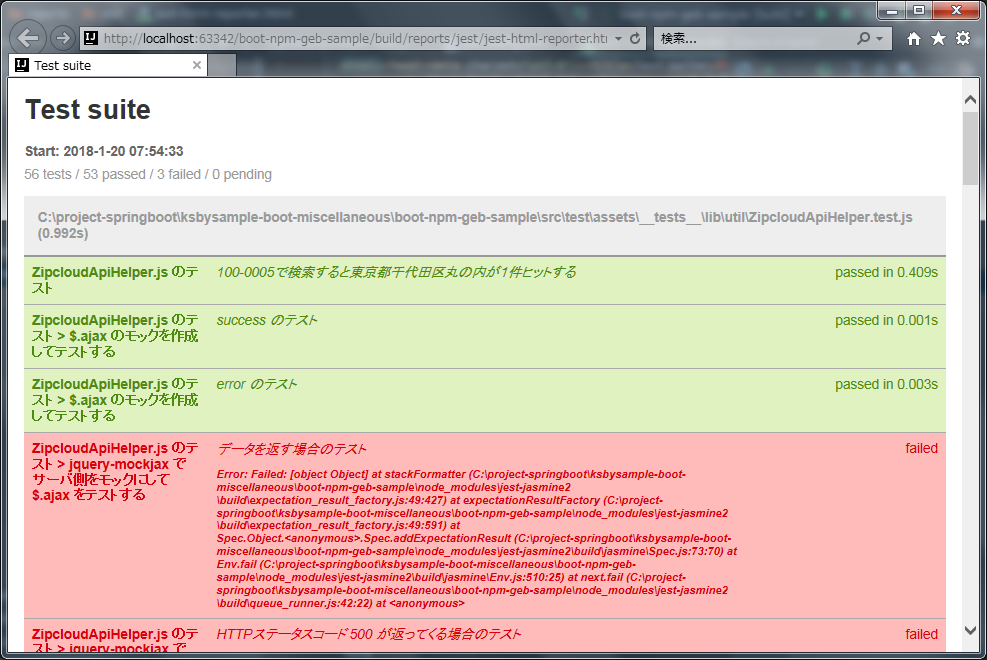Click the failed status of HTTP 500 test
This screenshot has width=987, height=660.
pyautogui.click(x=922, y=634)
